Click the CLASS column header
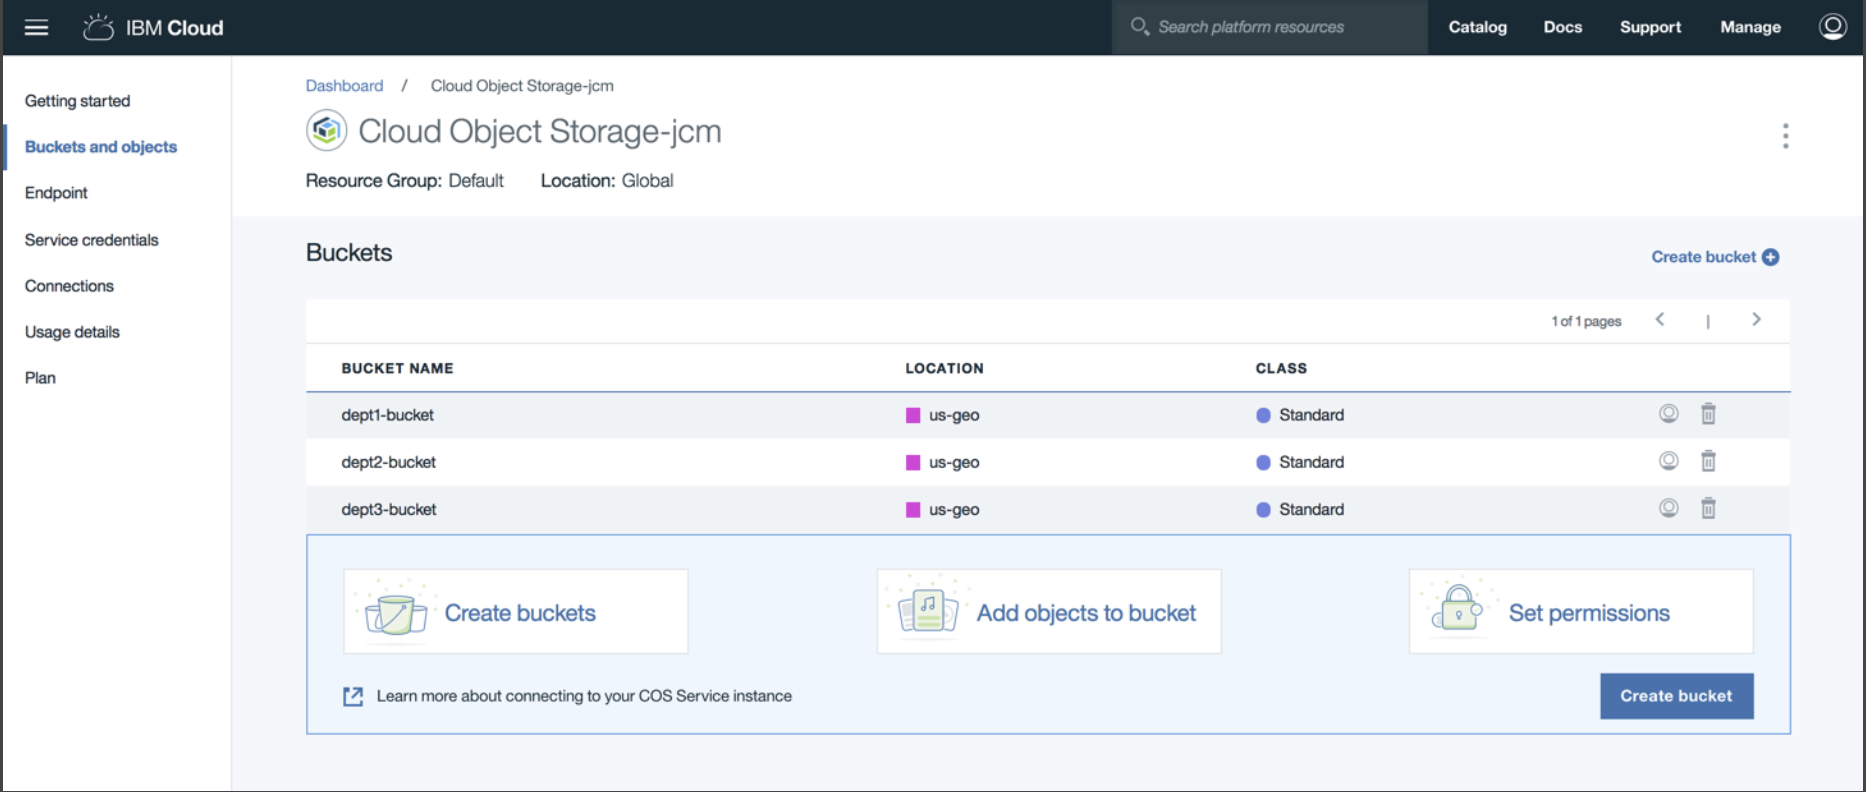The height and width of the screenshot is (792, 1866). (x=1281, y=368)
